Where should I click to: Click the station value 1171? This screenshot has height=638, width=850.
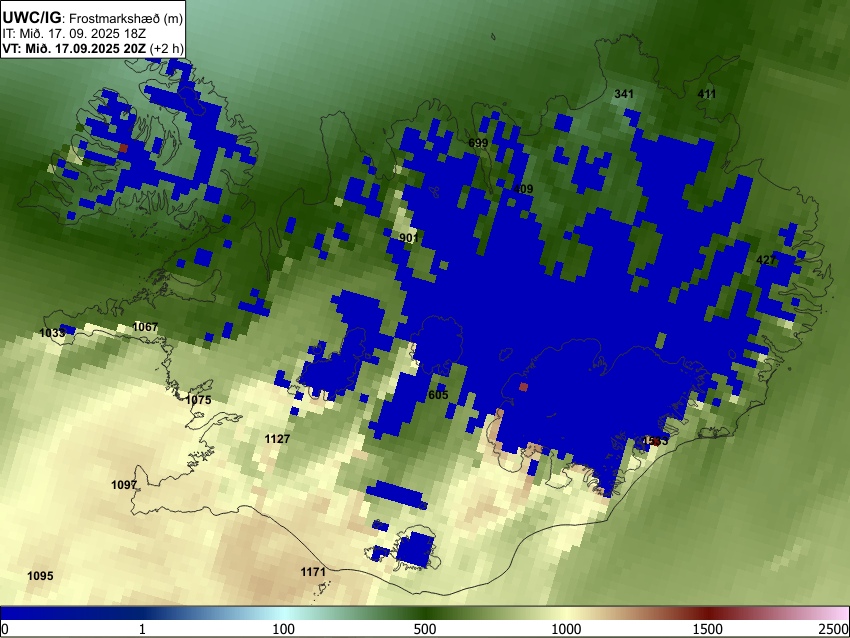point(313,572)
